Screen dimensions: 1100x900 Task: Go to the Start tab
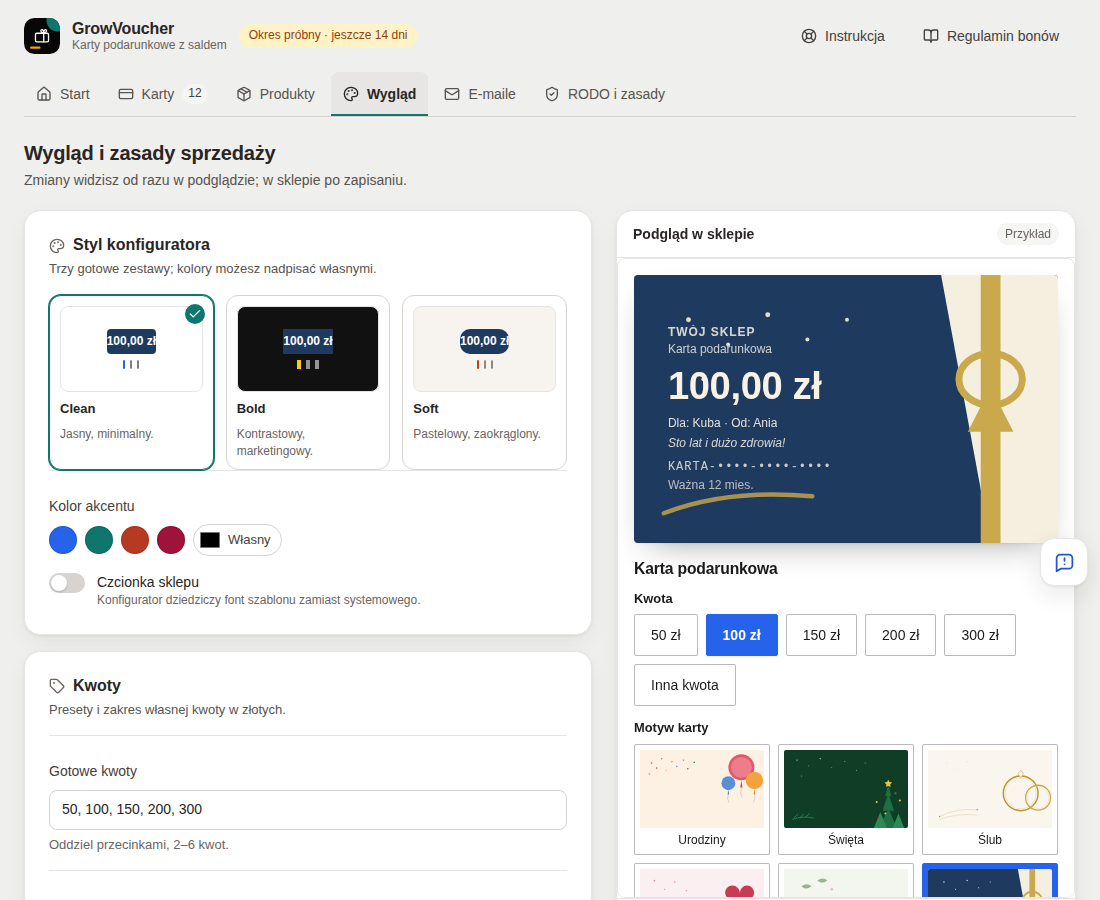pos(63,94)
